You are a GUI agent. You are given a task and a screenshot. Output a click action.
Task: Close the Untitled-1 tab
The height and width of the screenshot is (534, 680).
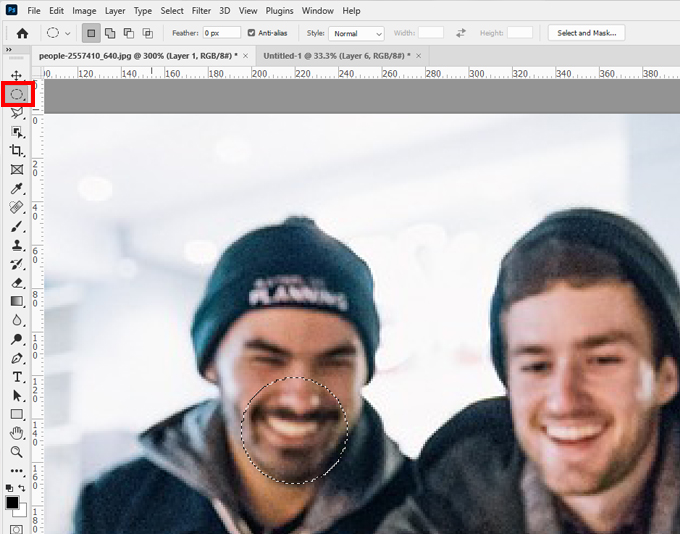coord(418,56)
